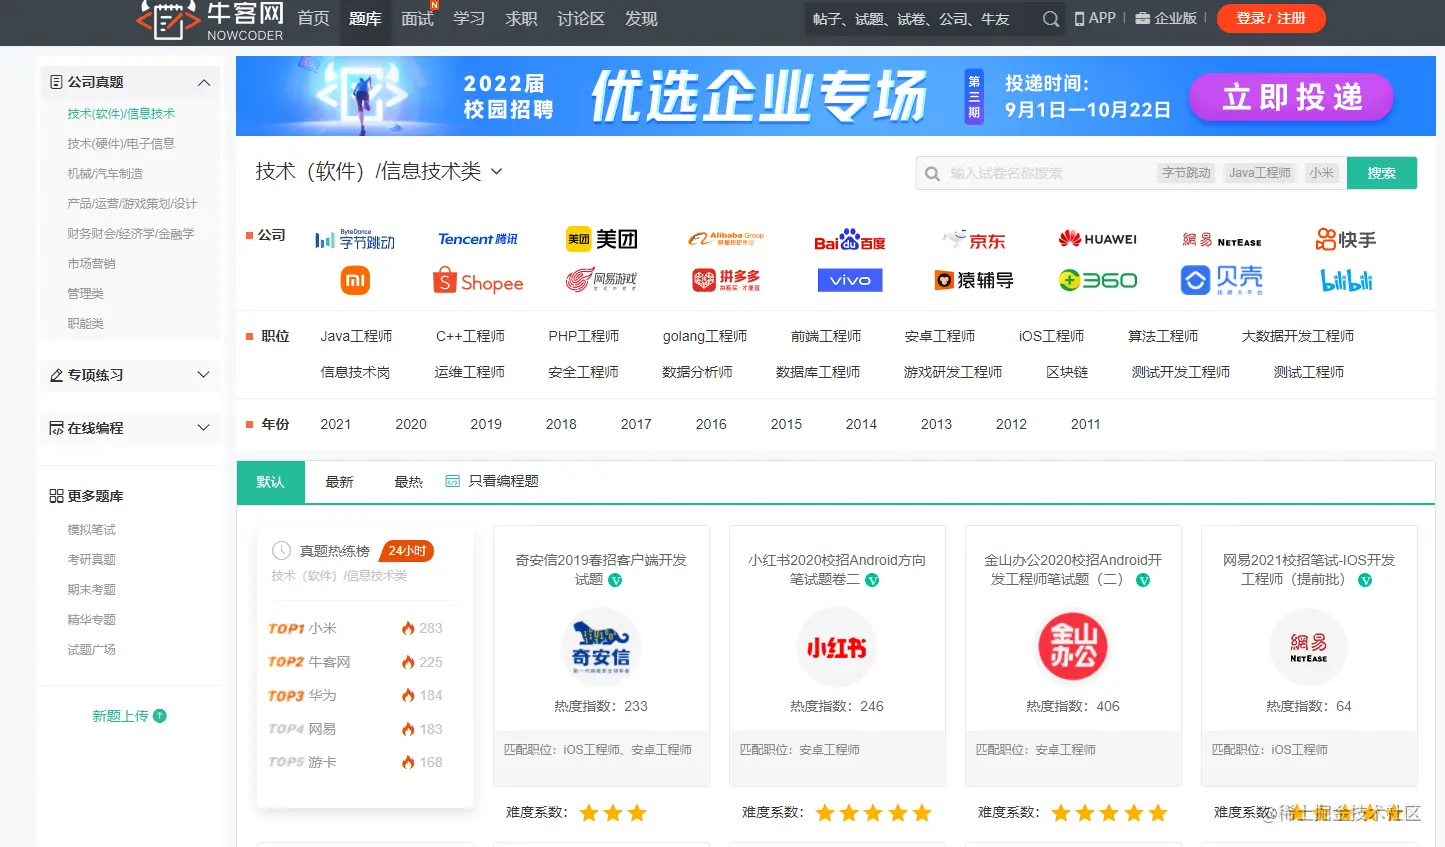Click 立即投递 on the banner
This screenshot has width=1445, height=847.
[x=1291, y=97]
